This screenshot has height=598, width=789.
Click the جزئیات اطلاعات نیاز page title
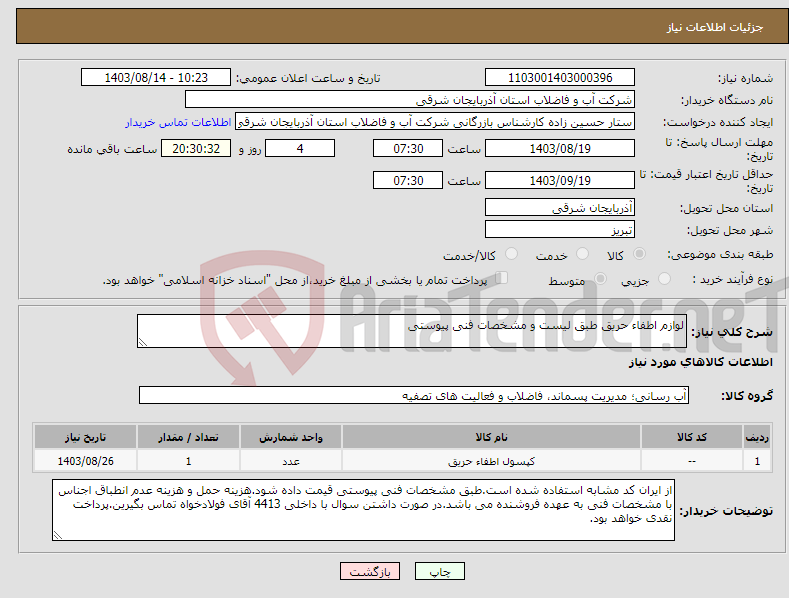pos(715,27)
